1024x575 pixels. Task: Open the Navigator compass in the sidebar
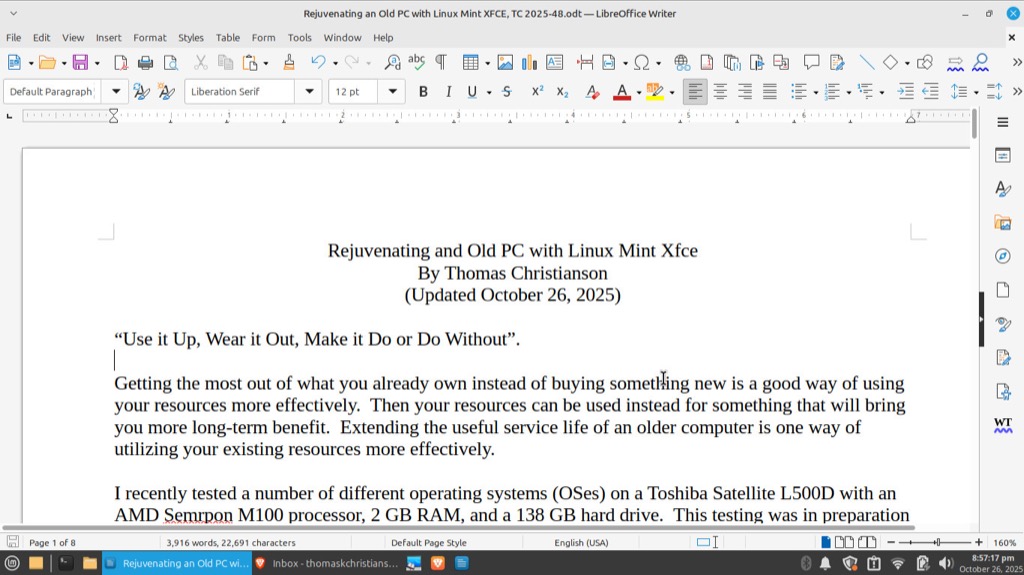tap(1002, 256)
